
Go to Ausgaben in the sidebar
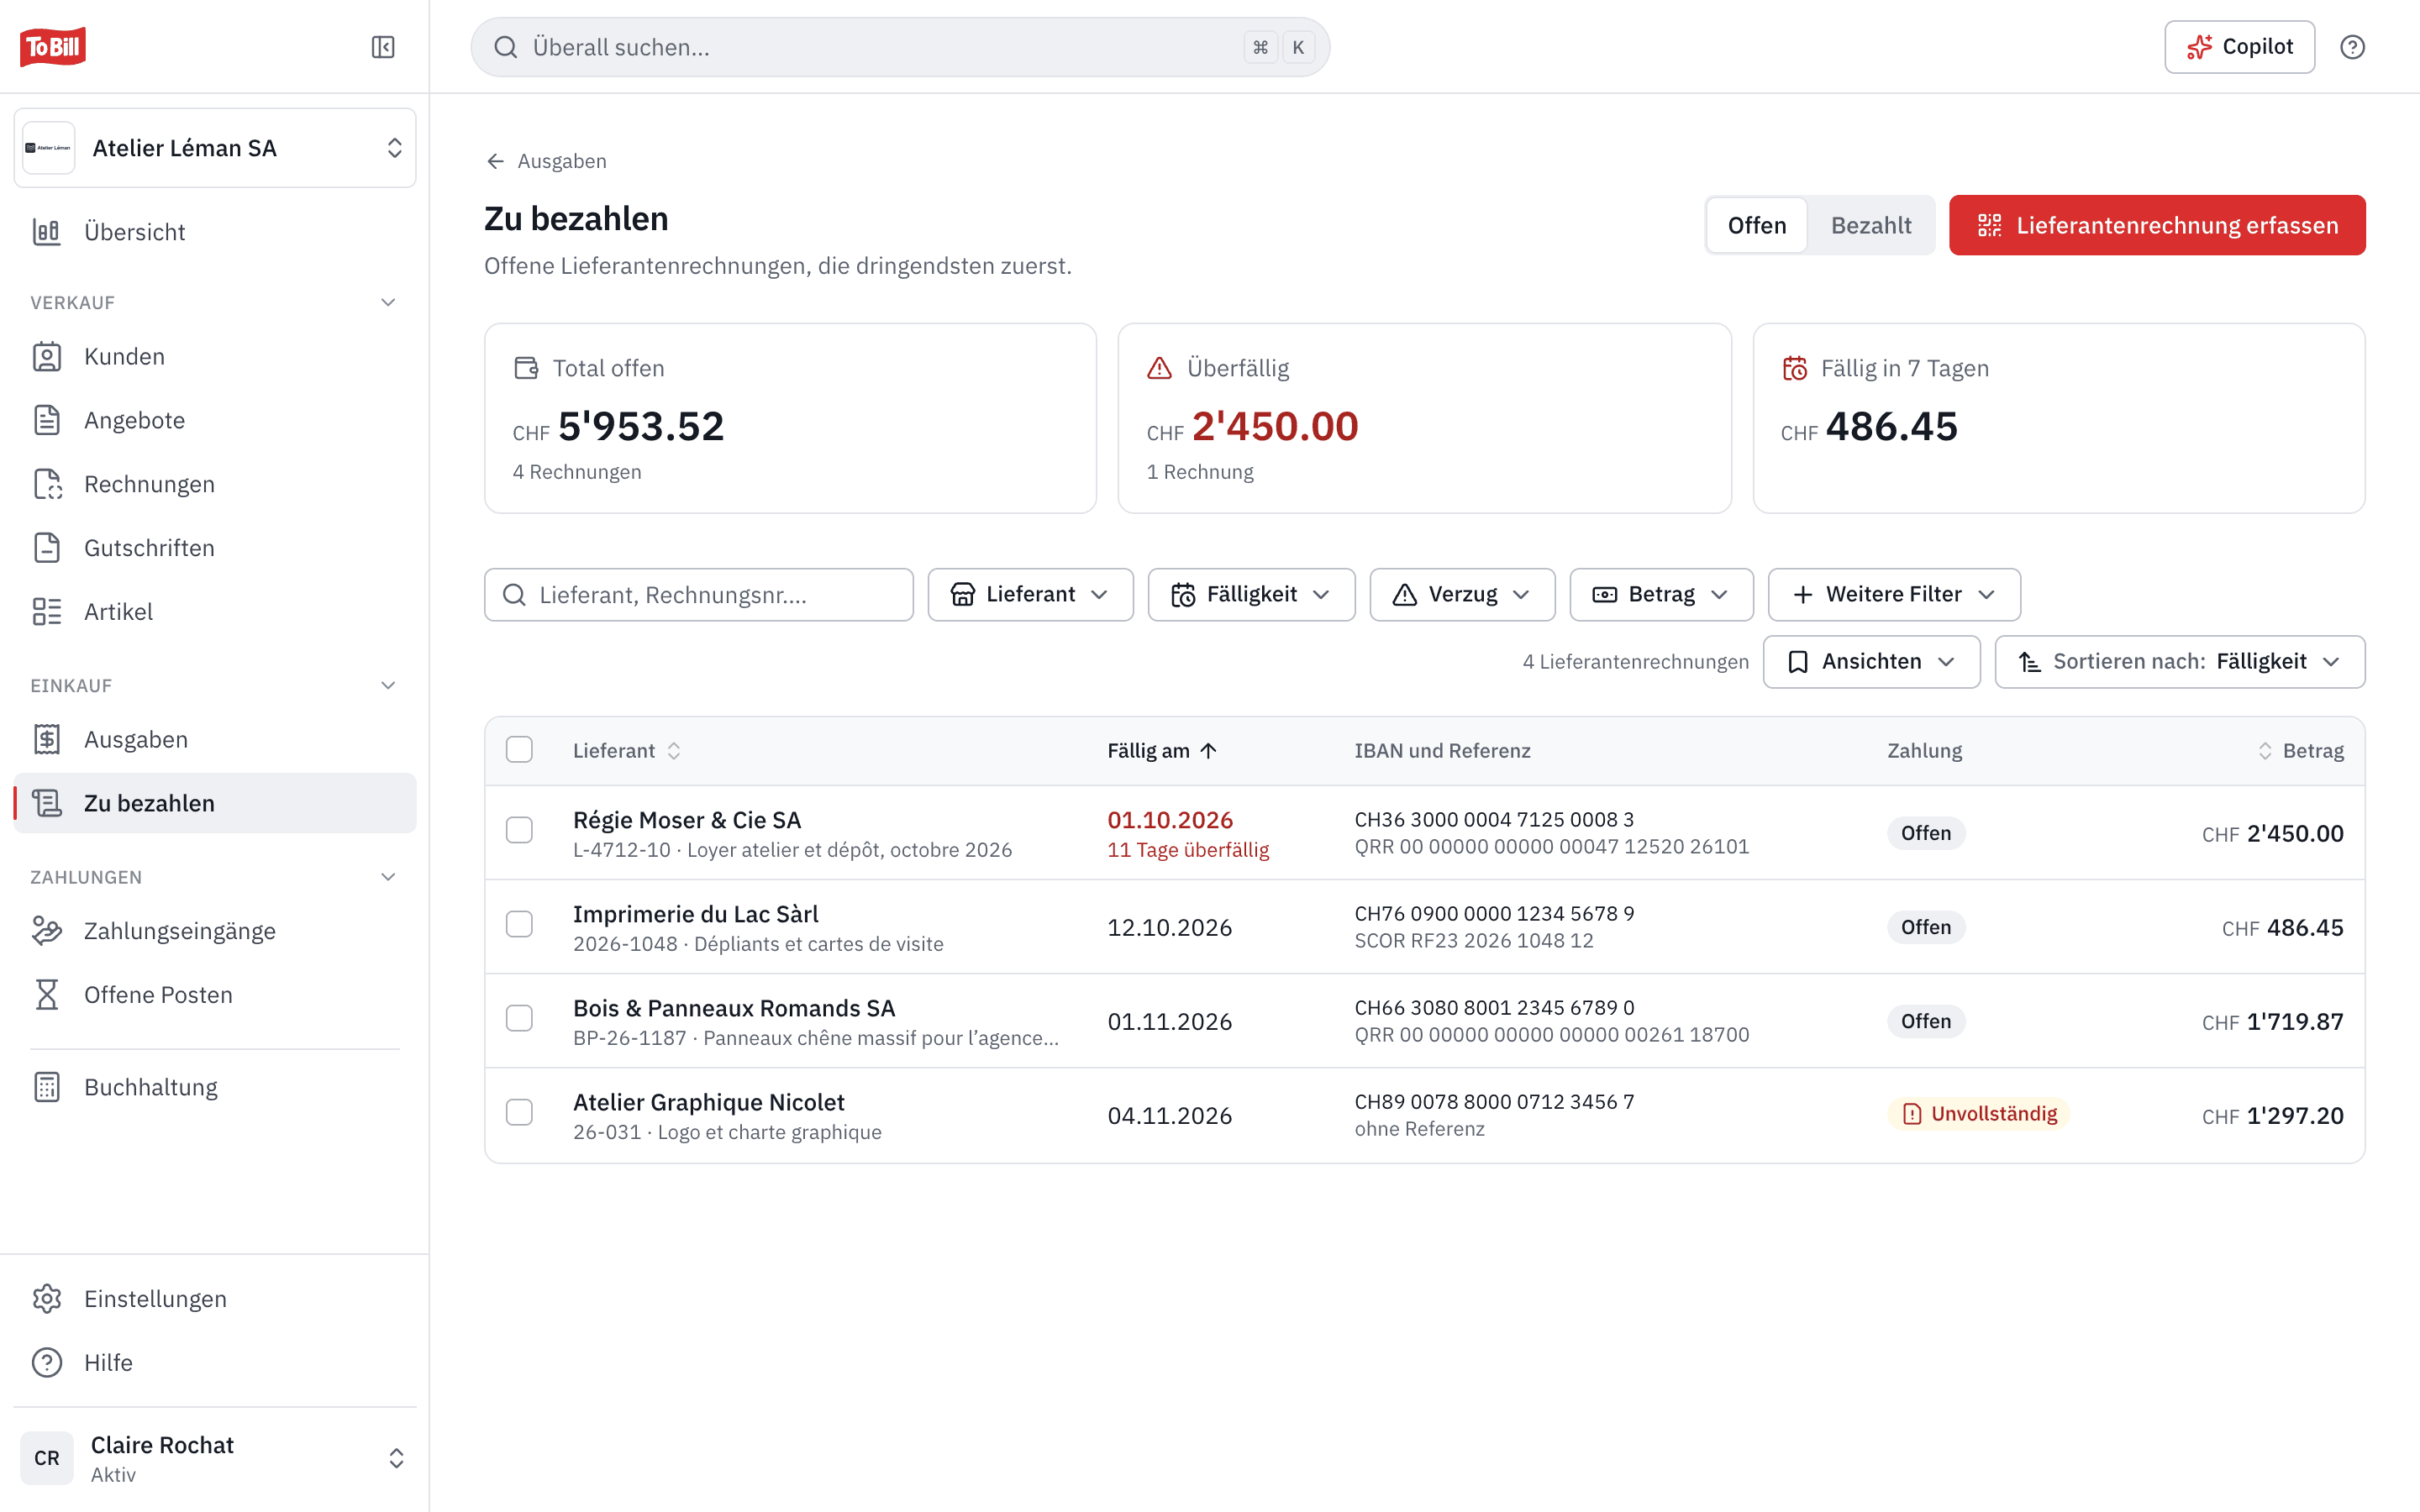click(x=215, y=740)
